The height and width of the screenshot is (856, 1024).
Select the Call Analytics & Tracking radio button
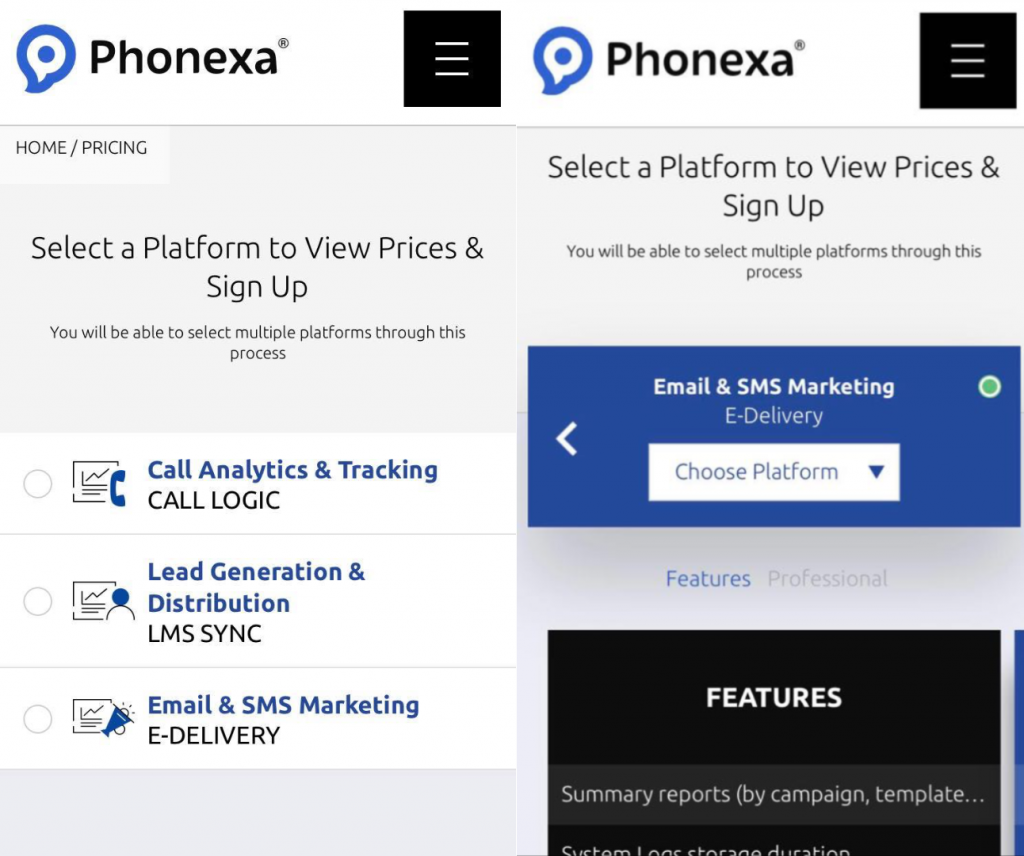38,484
